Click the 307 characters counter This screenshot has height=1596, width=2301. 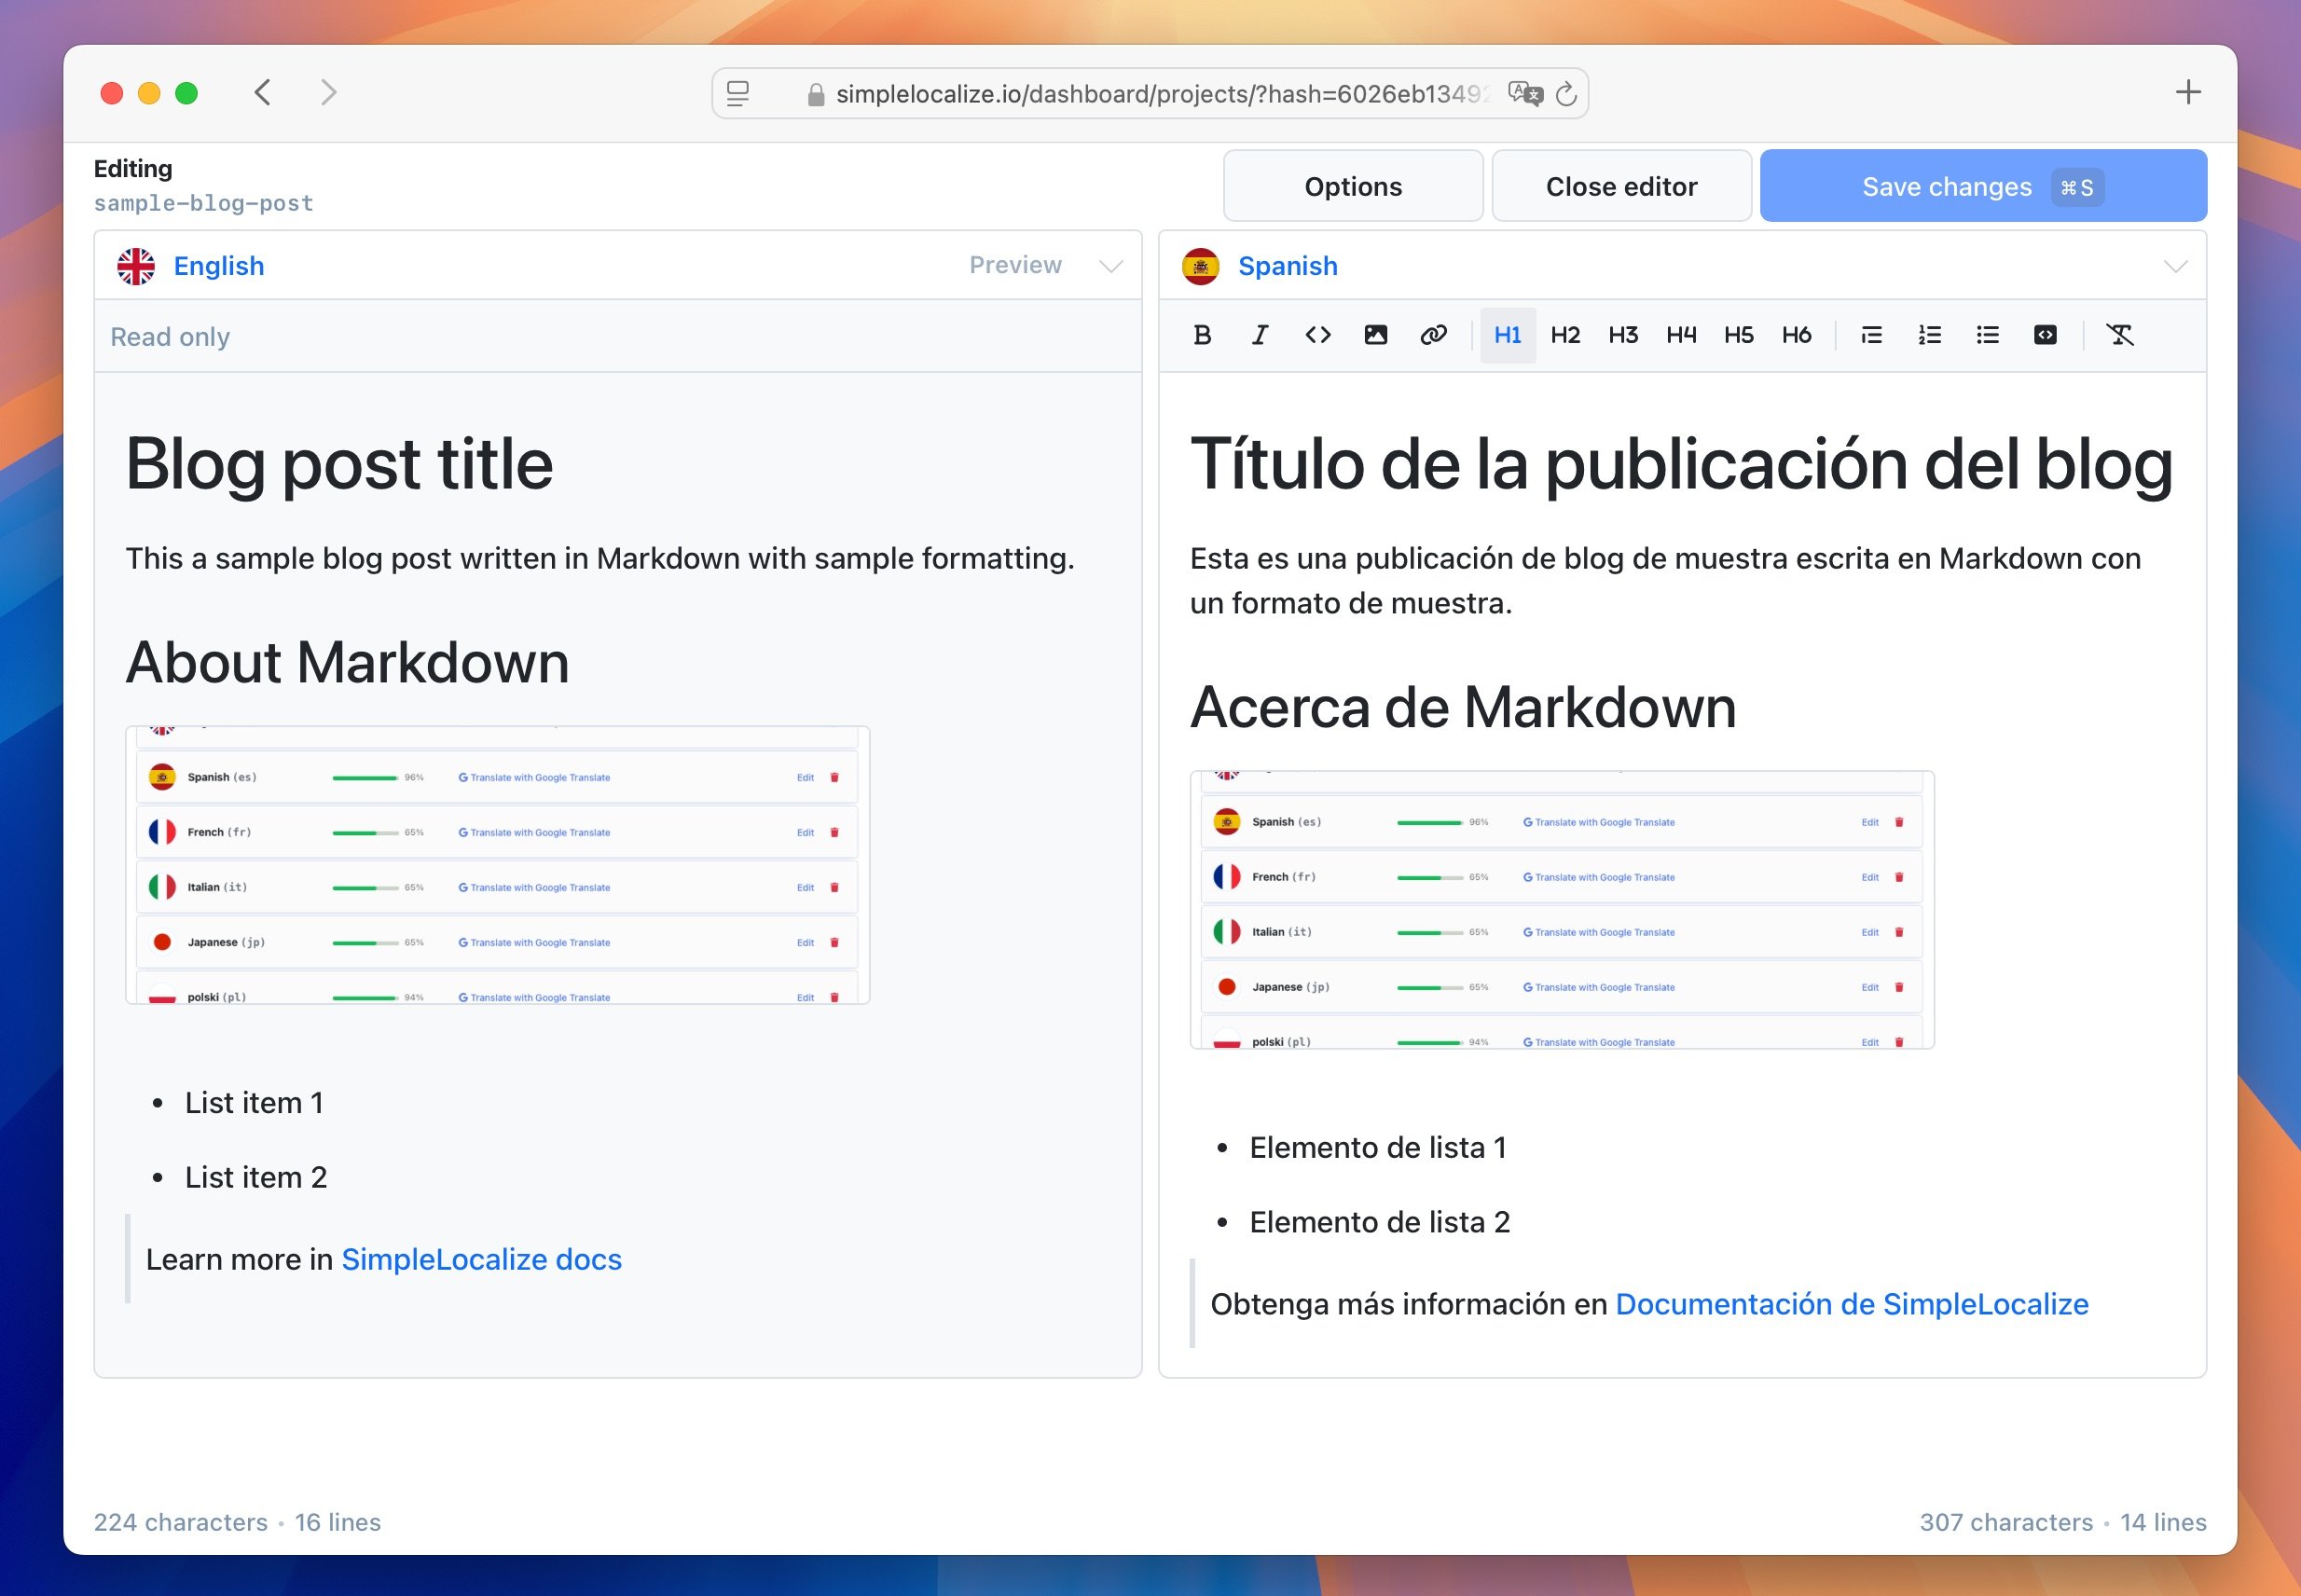click(2006, 1522)
